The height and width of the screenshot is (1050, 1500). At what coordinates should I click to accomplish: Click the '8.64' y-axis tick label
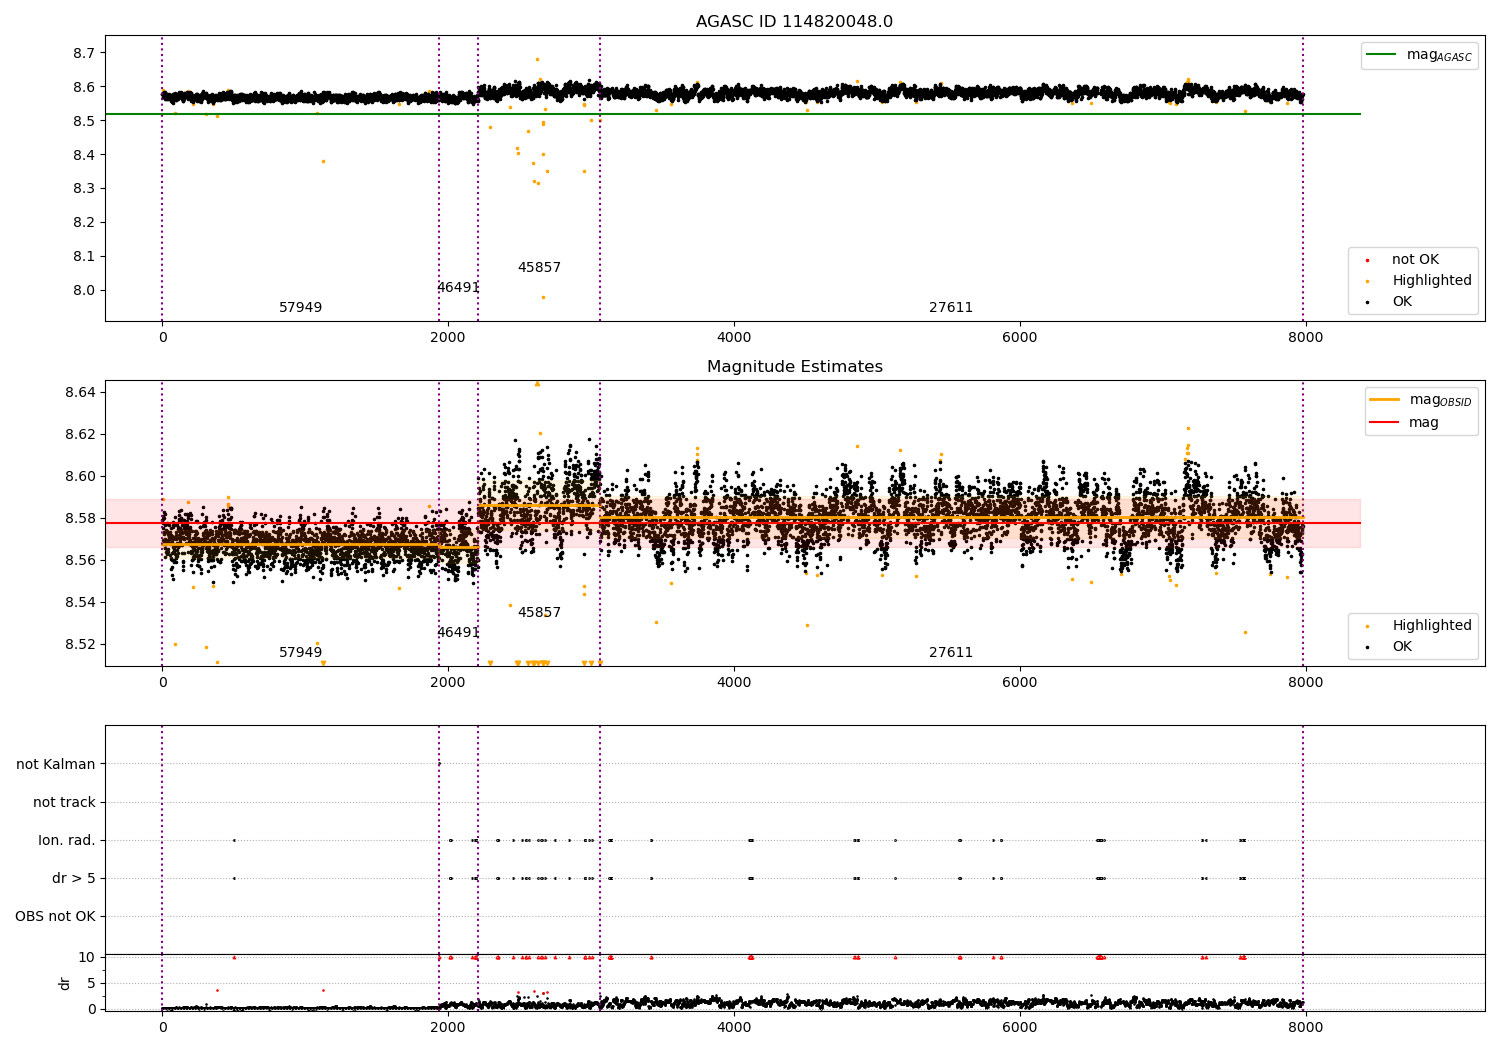tap(80, 392)
